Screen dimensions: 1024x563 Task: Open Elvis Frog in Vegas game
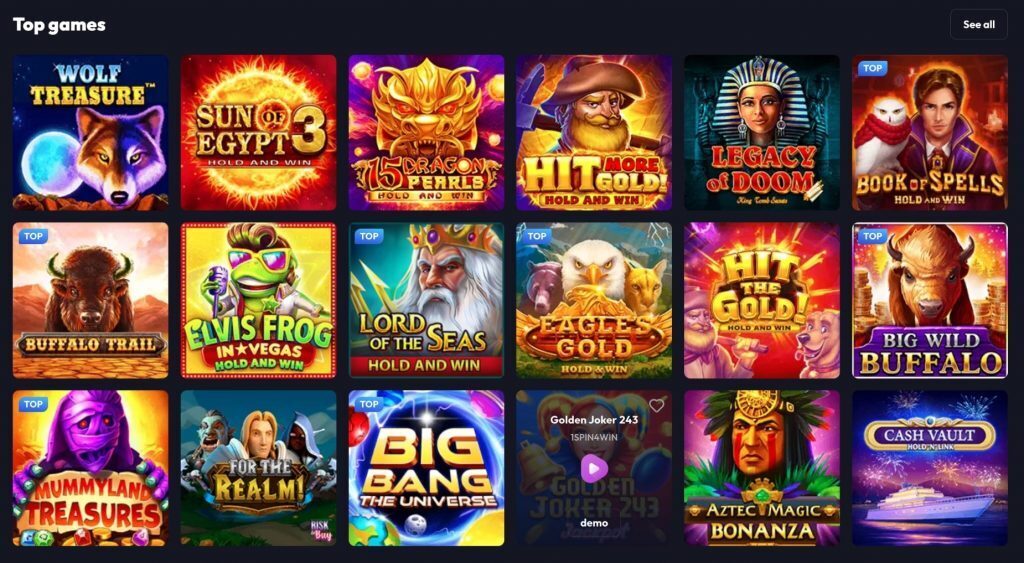pos(259,300)
